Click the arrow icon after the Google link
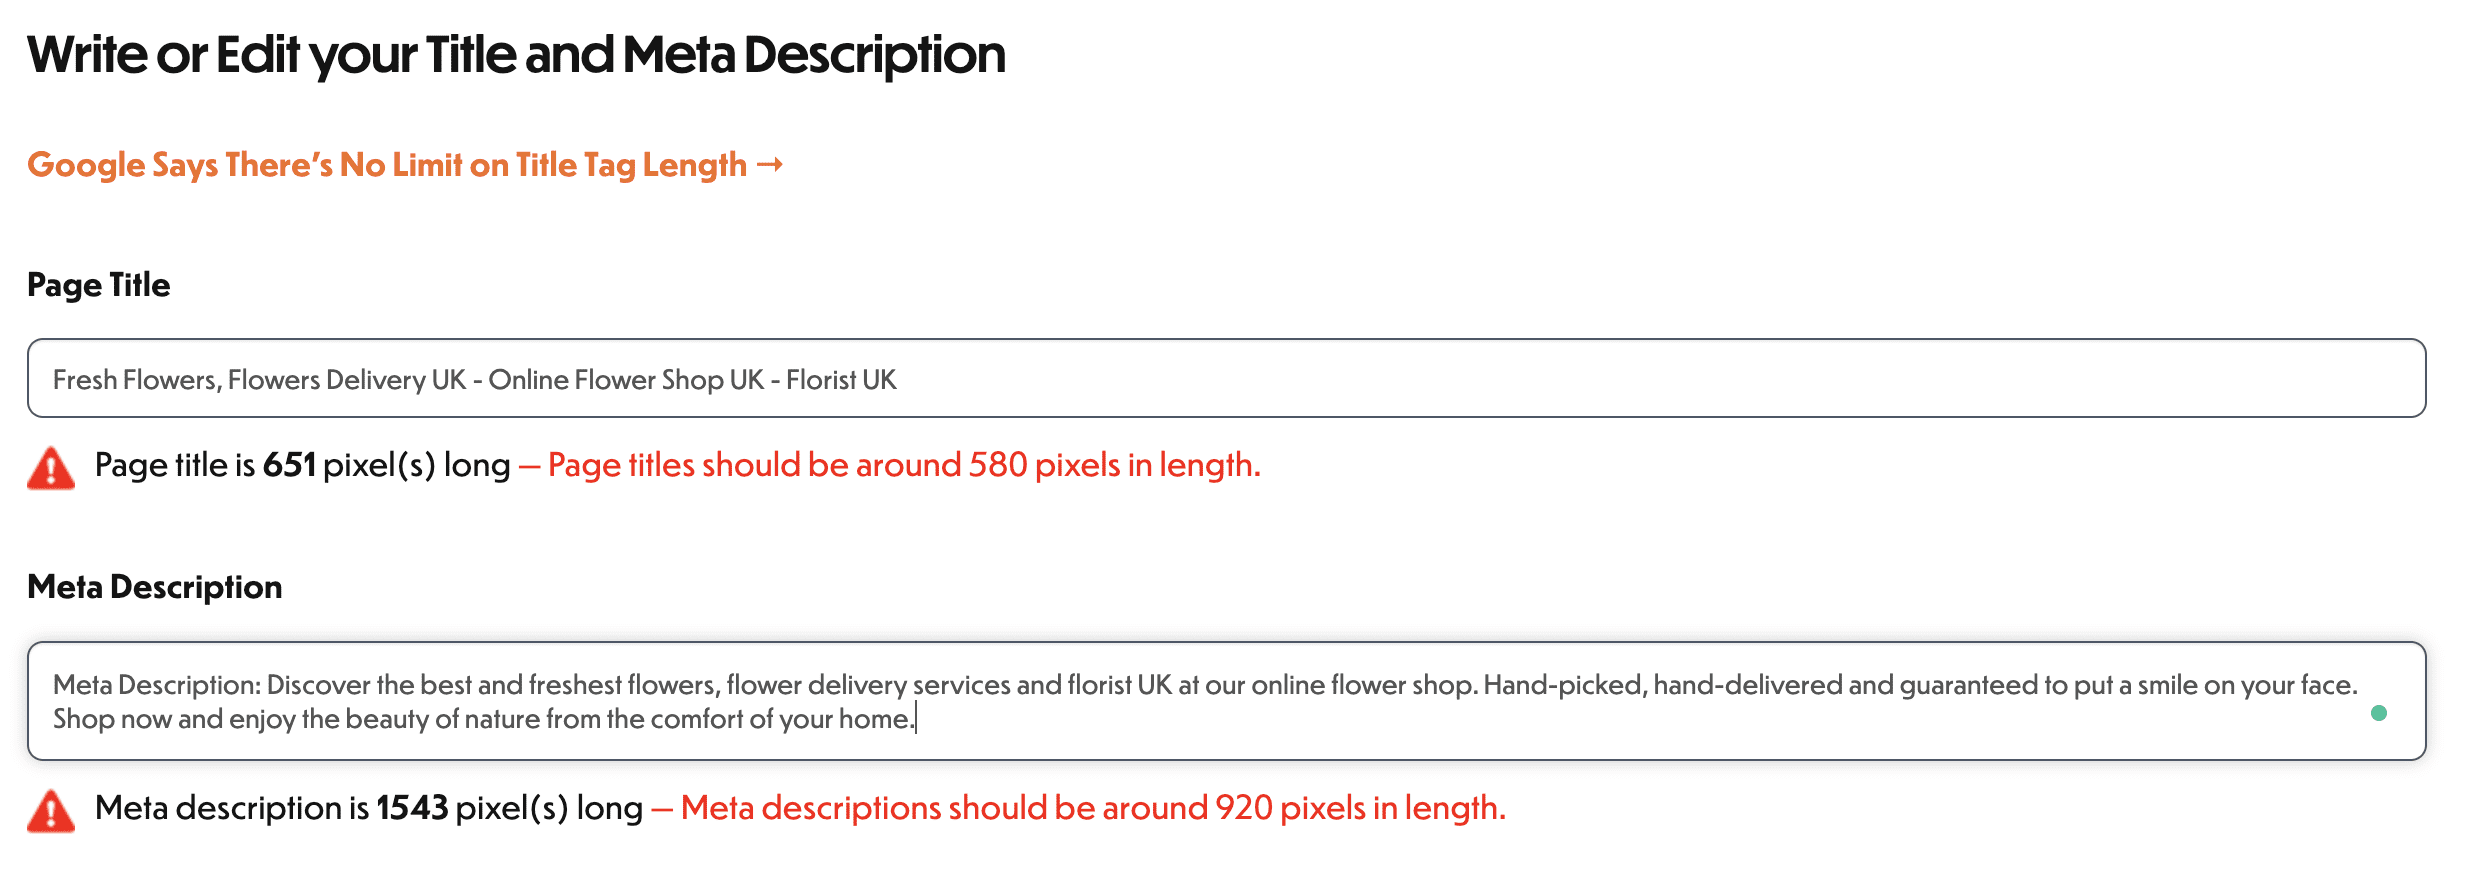 coord(770,164)
